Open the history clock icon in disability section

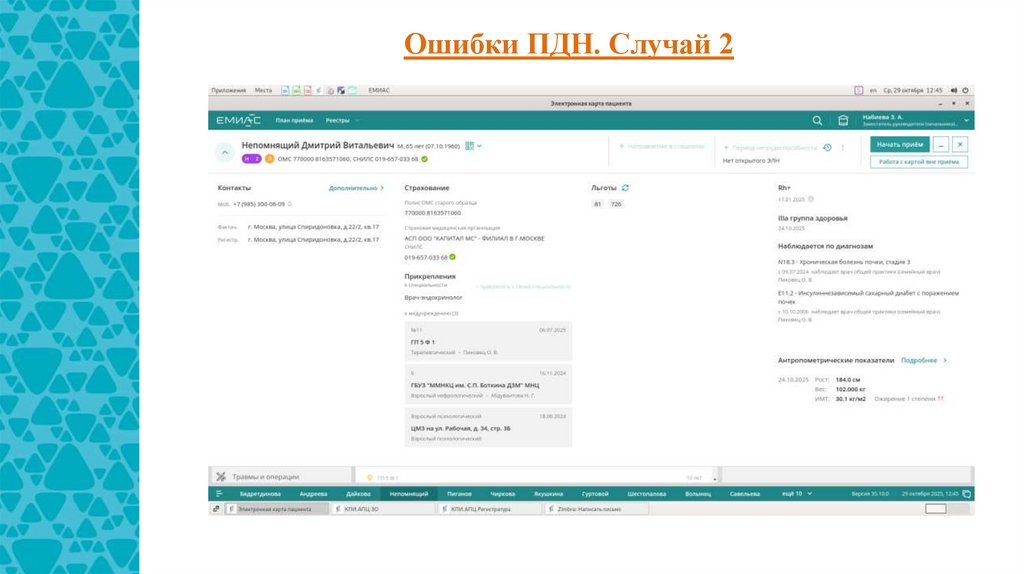coord(827,148)
